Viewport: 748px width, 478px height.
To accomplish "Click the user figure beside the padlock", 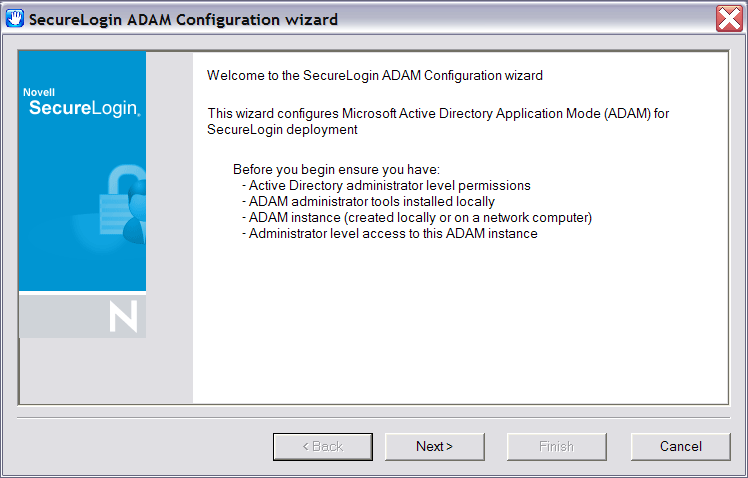I will point(136,211).
